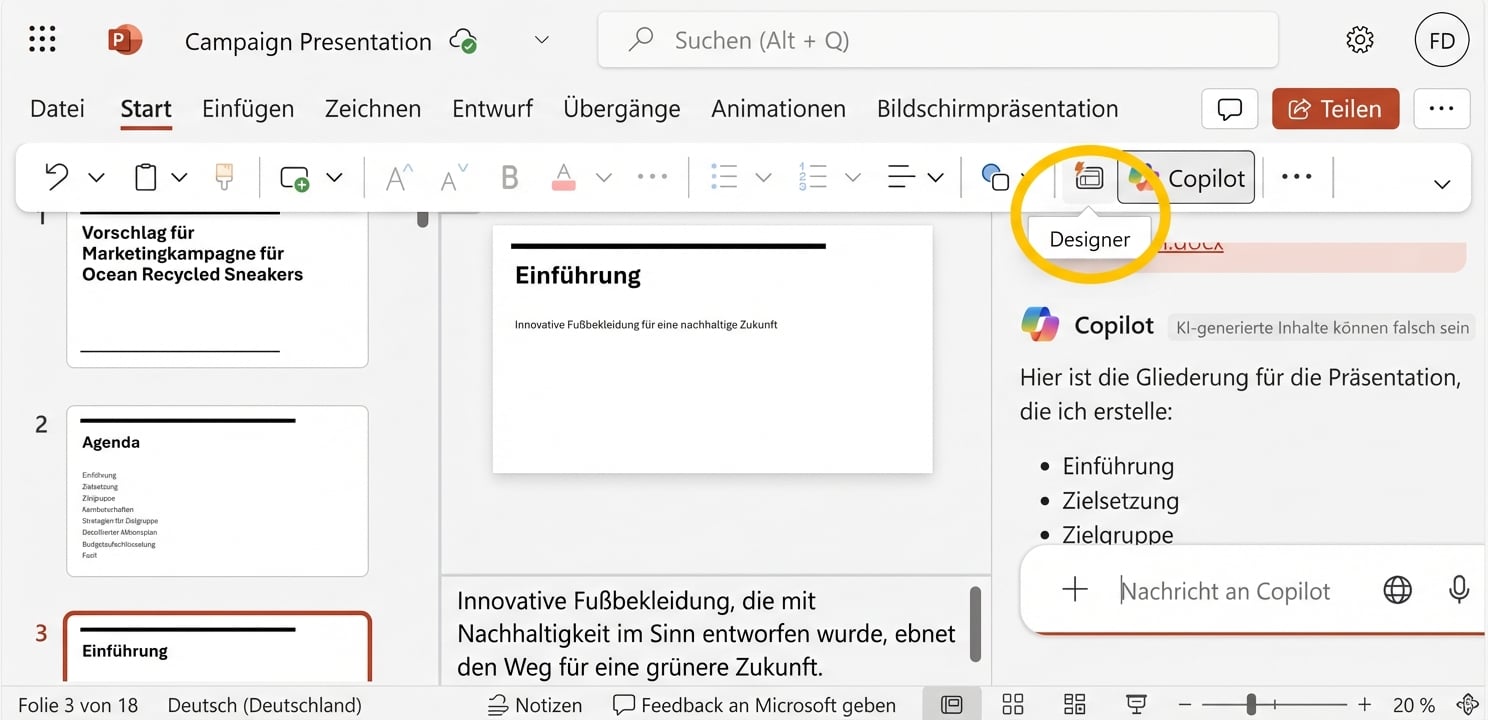Open the text alignment dropdown
1488x720 pixels.
pos(938,176)
